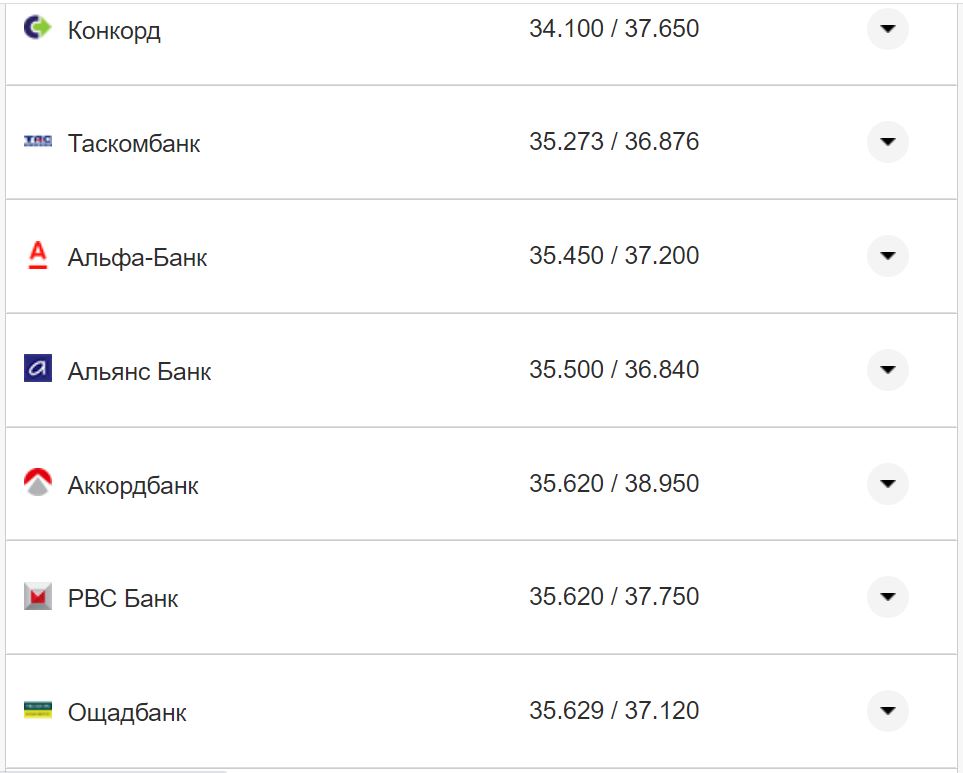Click the РВС Банк envelope logo
Viewport: 963px width, 773px height.
click(x=37, y=597)
